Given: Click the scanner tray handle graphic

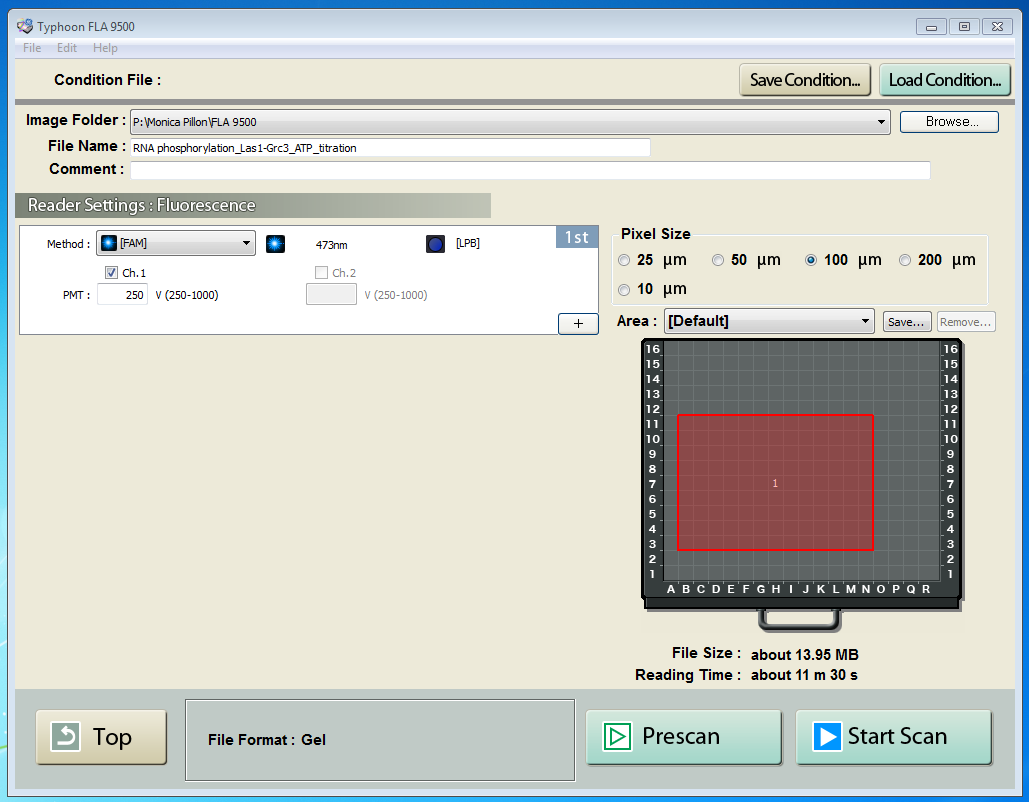Looking at the screenshot, I should (x=799, y=620).
